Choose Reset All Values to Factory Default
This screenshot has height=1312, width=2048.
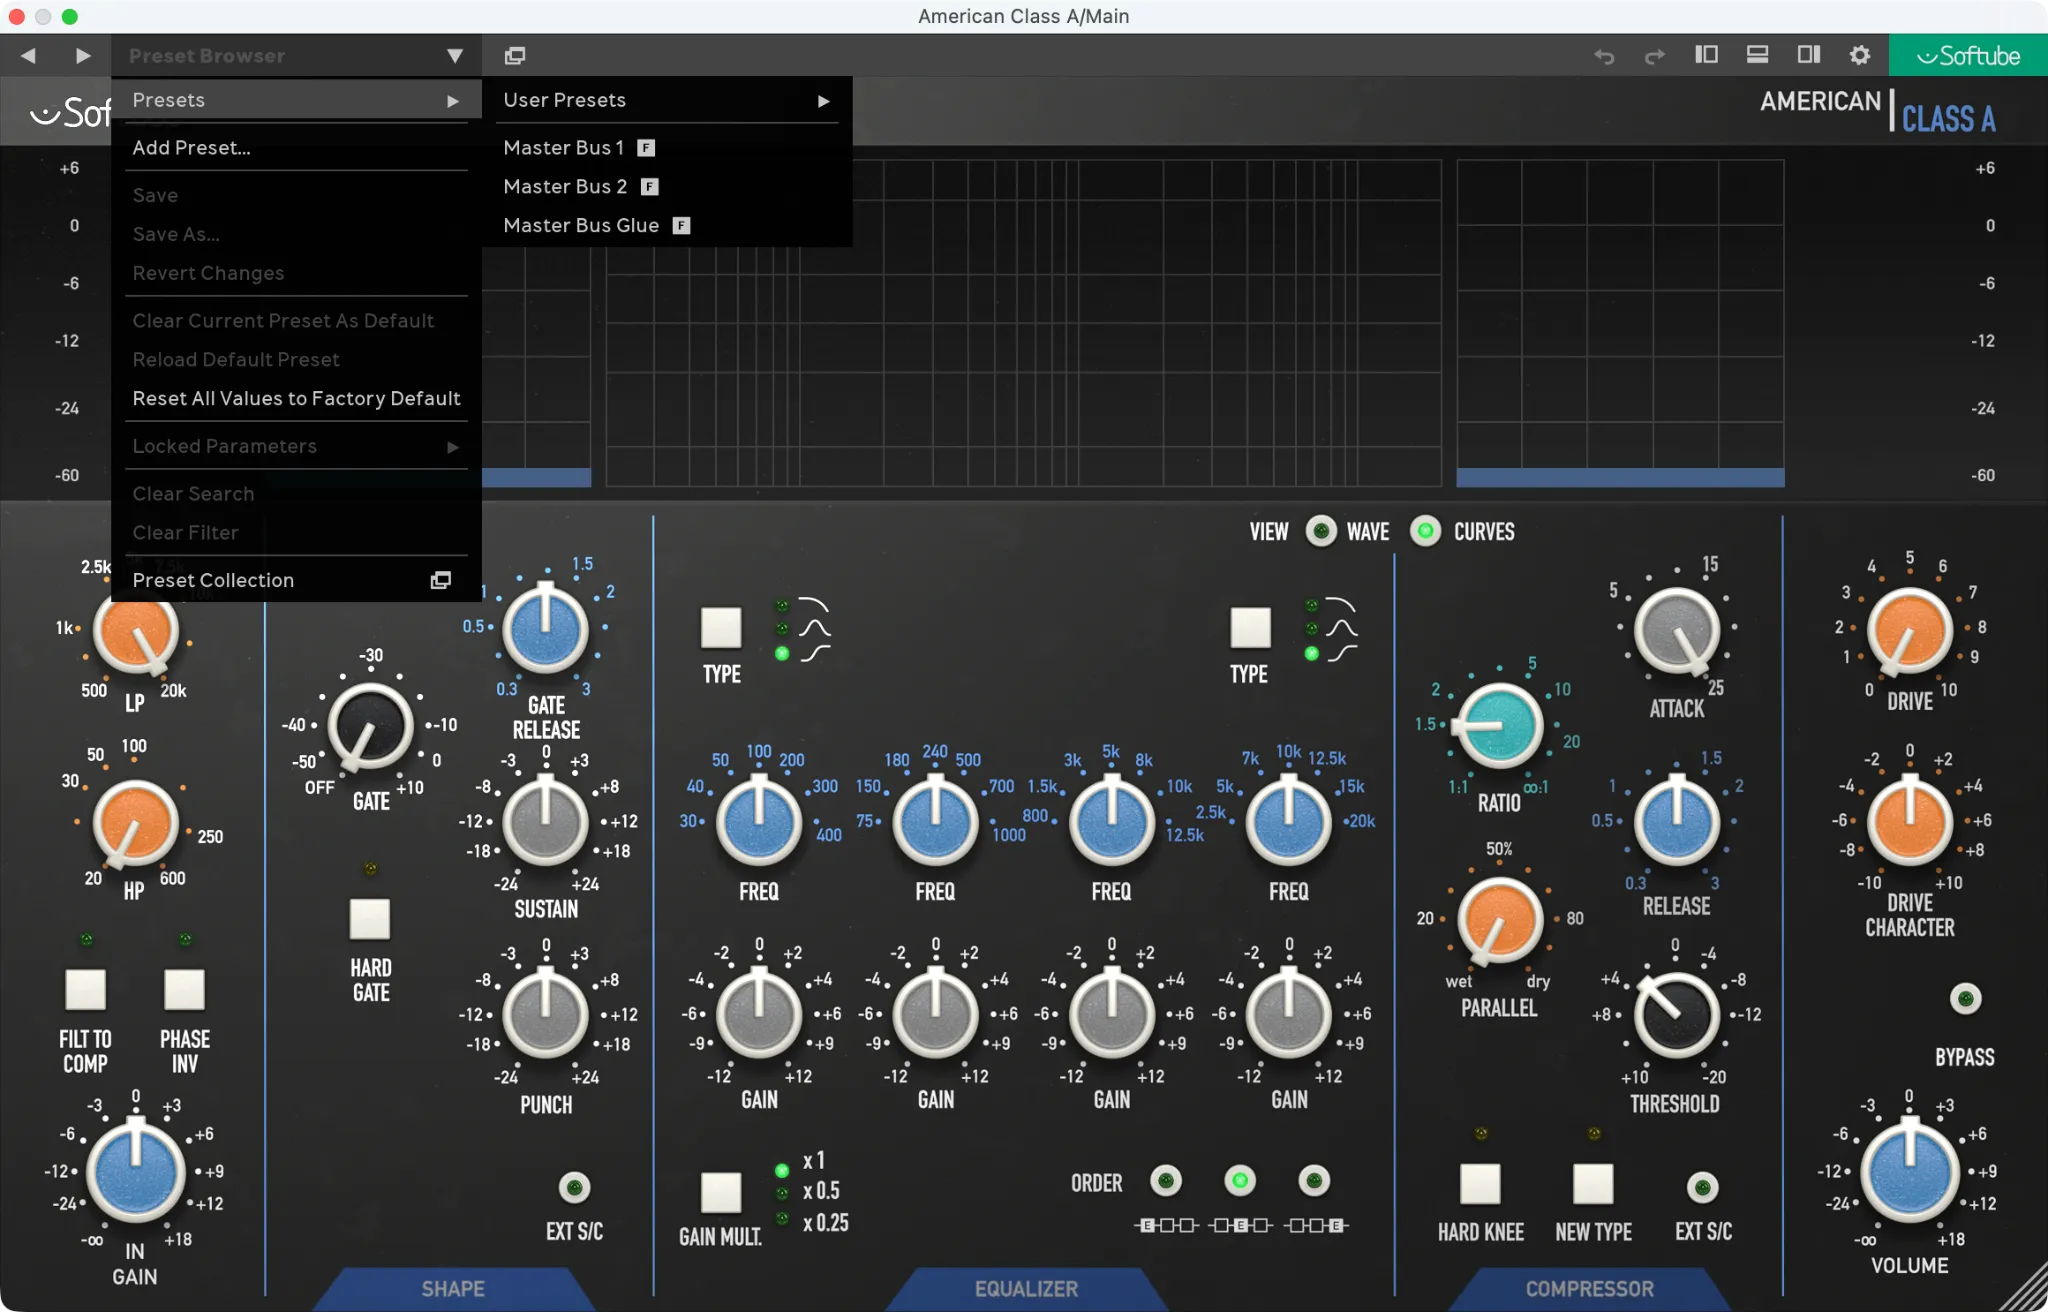coord(296,398)
